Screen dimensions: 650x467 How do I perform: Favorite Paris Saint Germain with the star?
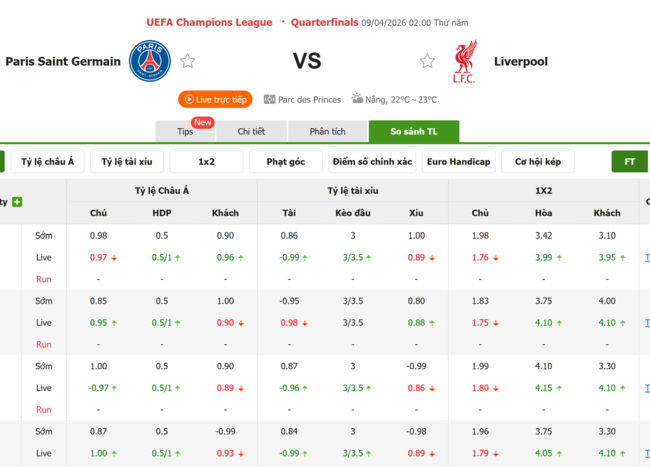(x=187, y=61)
